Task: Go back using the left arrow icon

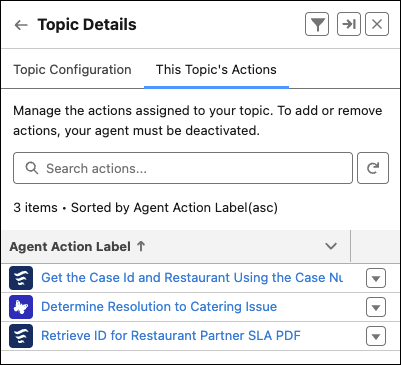Action: coord(21,25)
